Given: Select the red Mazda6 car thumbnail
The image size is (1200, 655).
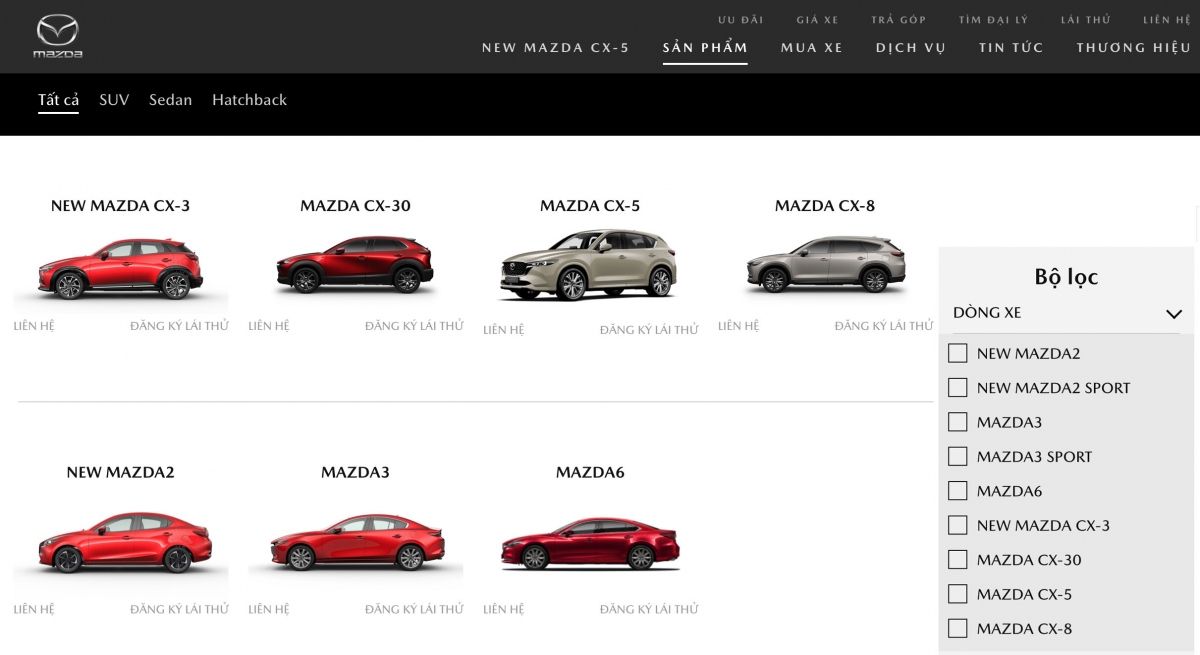Looking at the screenshot, I should pyautogui.click(x=590, y=543).
